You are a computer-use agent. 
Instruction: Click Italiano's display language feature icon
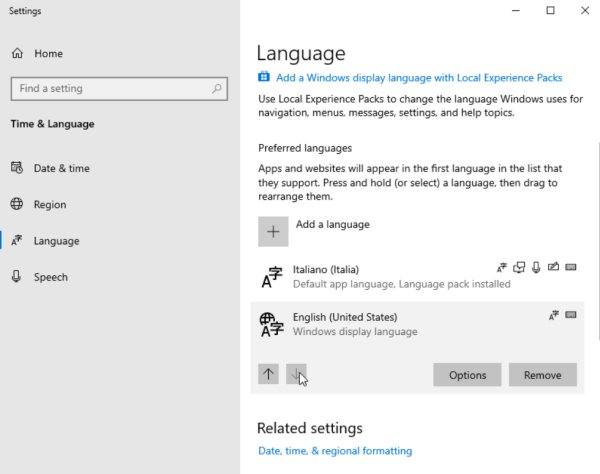tap(502, 267)
